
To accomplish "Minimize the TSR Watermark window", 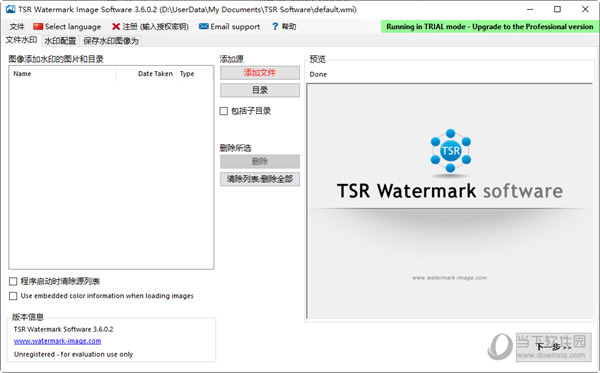I will coord(530,9).
